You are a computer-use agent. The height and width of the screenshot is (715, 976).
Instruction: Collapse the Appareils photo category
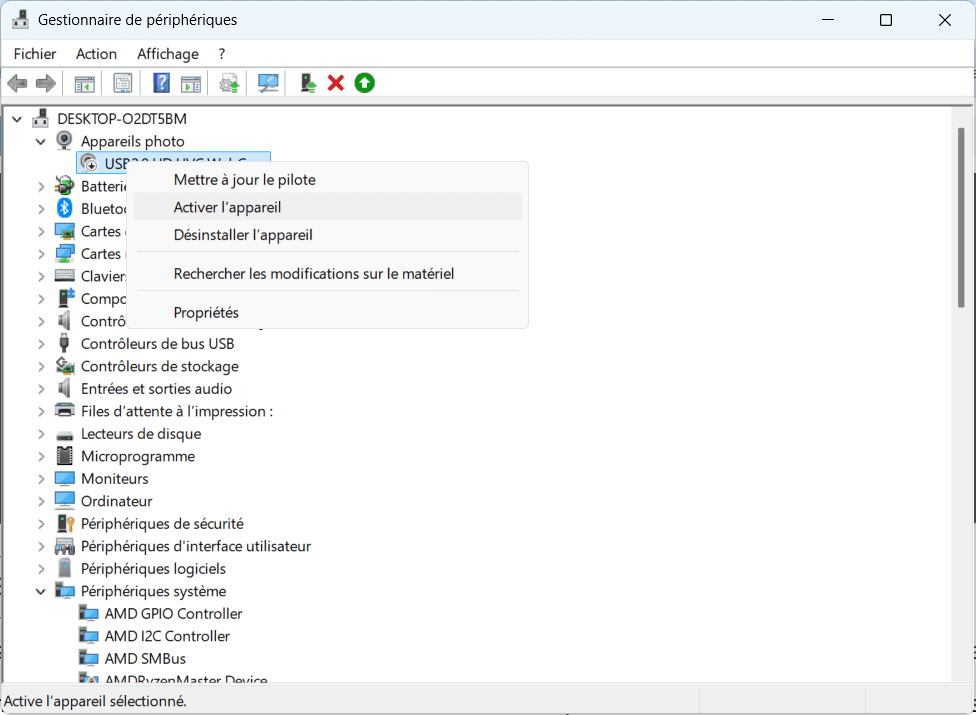point(41,141)
